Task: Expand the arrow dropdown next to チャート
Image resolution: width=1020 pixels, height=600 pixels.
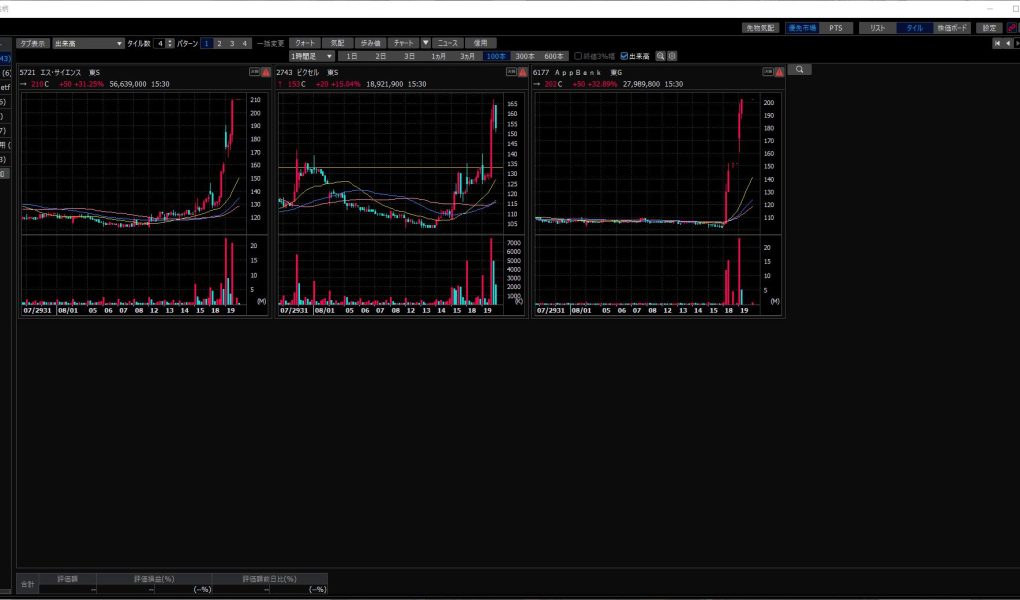Action: point(425,43)
